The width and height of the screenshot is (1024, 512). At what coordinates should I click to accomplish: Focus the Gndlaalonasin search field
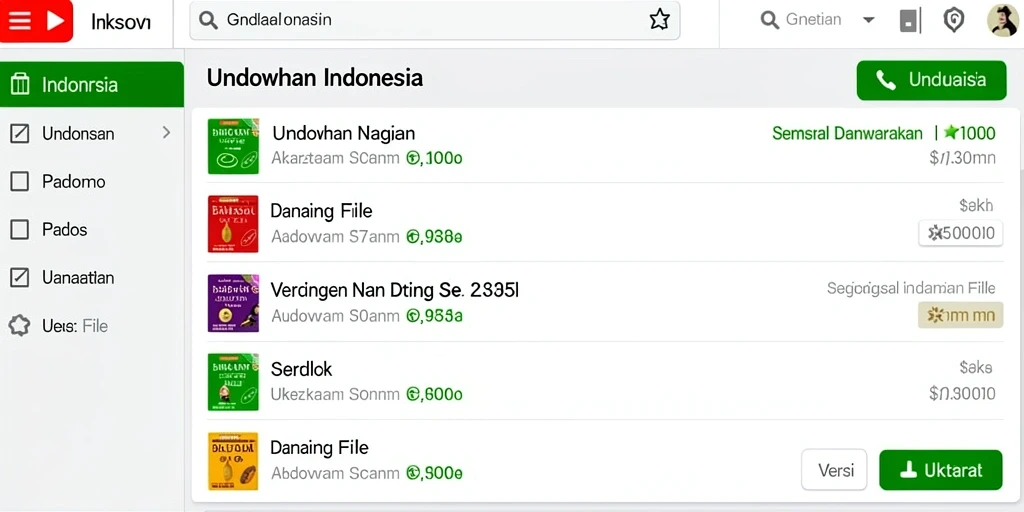[434, 20]
